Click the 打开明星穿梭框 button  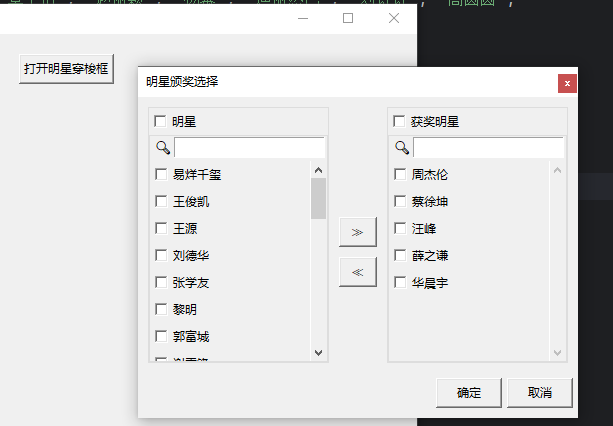[x=66, y=69]
